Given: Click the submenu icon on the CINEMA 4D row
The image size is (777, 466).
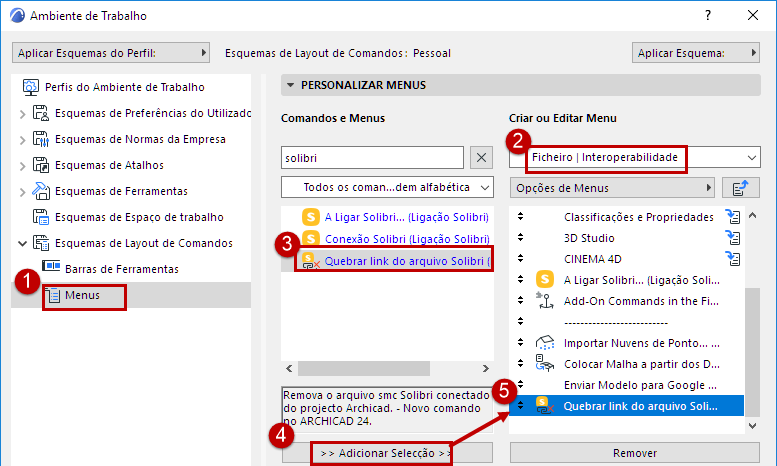Looking at the screenshot, I should tap(733, 259).
